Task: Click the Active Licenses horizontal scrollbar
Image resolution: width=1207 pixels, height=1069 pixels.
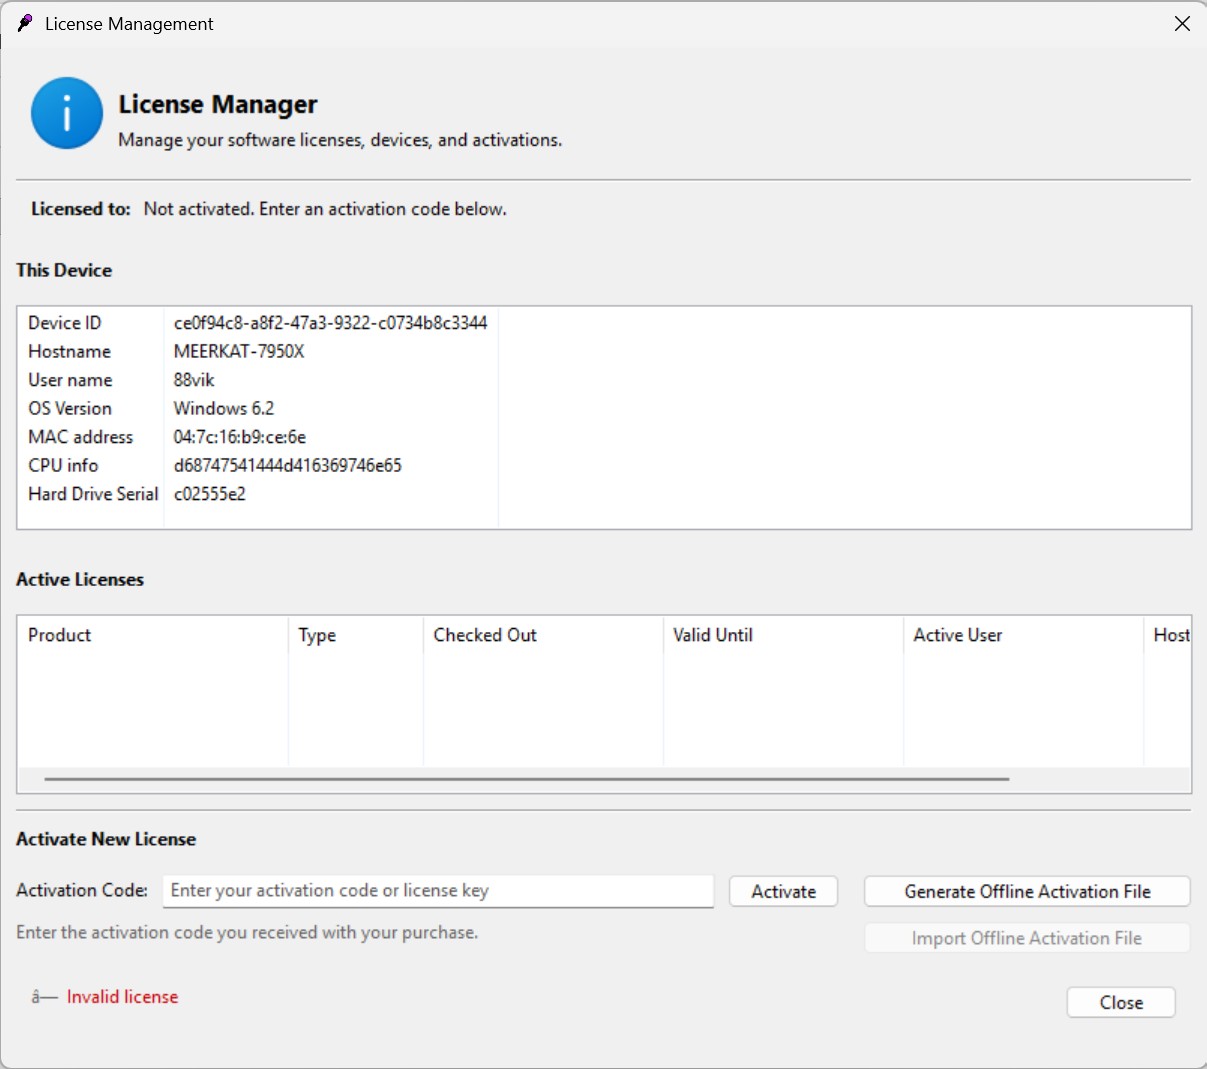Action: point(527,778)
